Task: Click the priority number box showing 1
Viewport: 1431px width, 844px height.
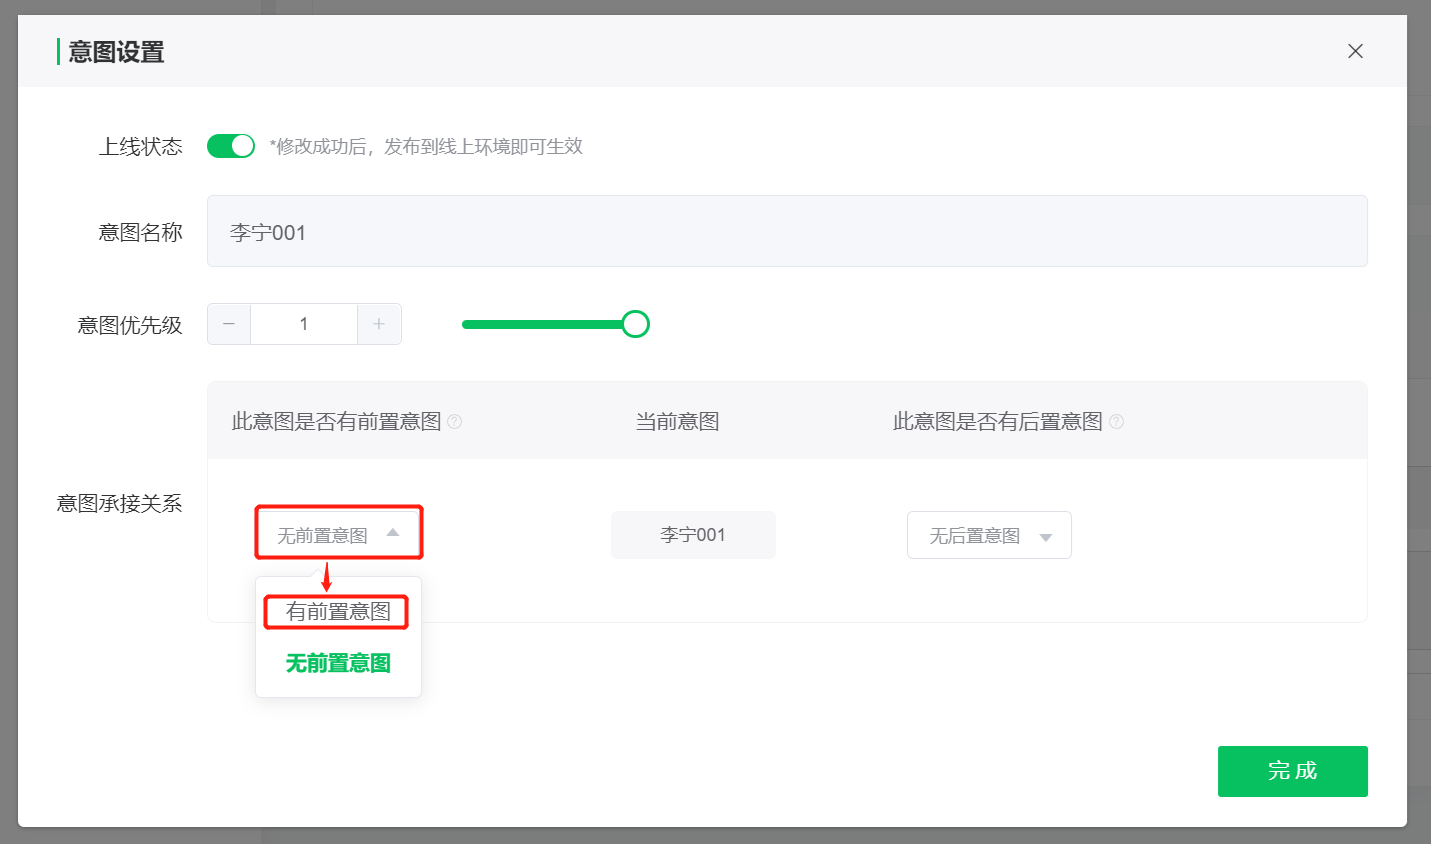Action: [x=304, y=324]
